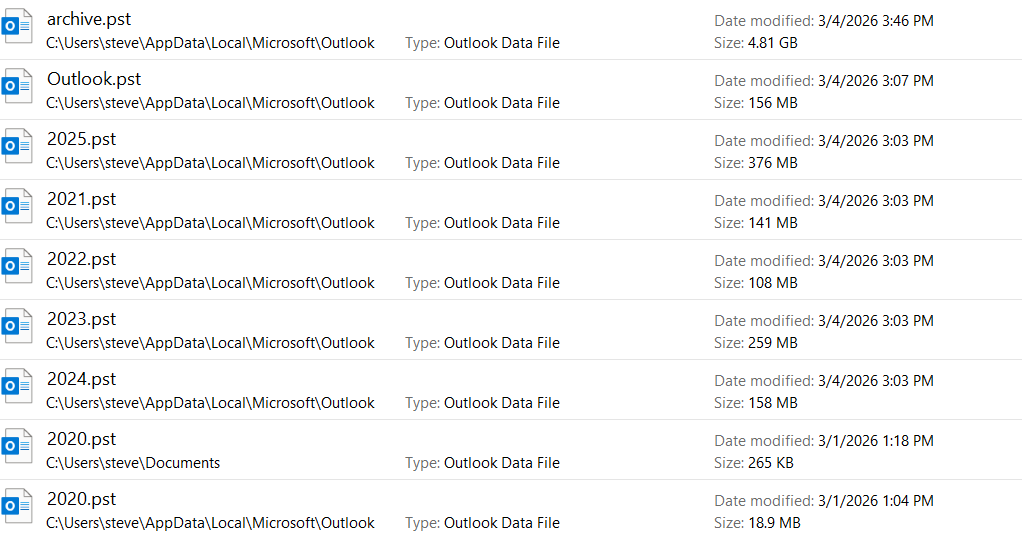Click Date modified 3/1/2026 1:04 PM
Image resolution: width=1022 pixels, height=542 pixels.
point(824,500)
